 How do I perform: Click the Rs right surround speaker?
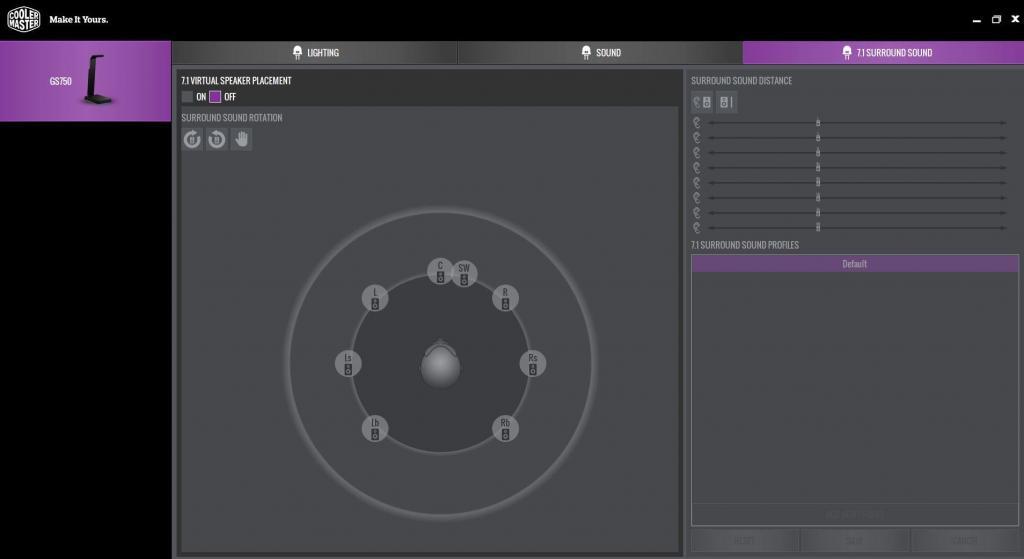tap(533, 363)
